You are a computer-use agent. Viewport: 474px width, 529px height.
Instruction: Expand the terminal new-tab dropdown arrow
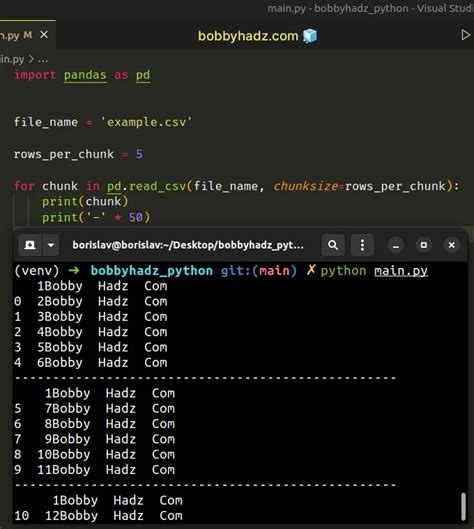(x=51, y=245)
